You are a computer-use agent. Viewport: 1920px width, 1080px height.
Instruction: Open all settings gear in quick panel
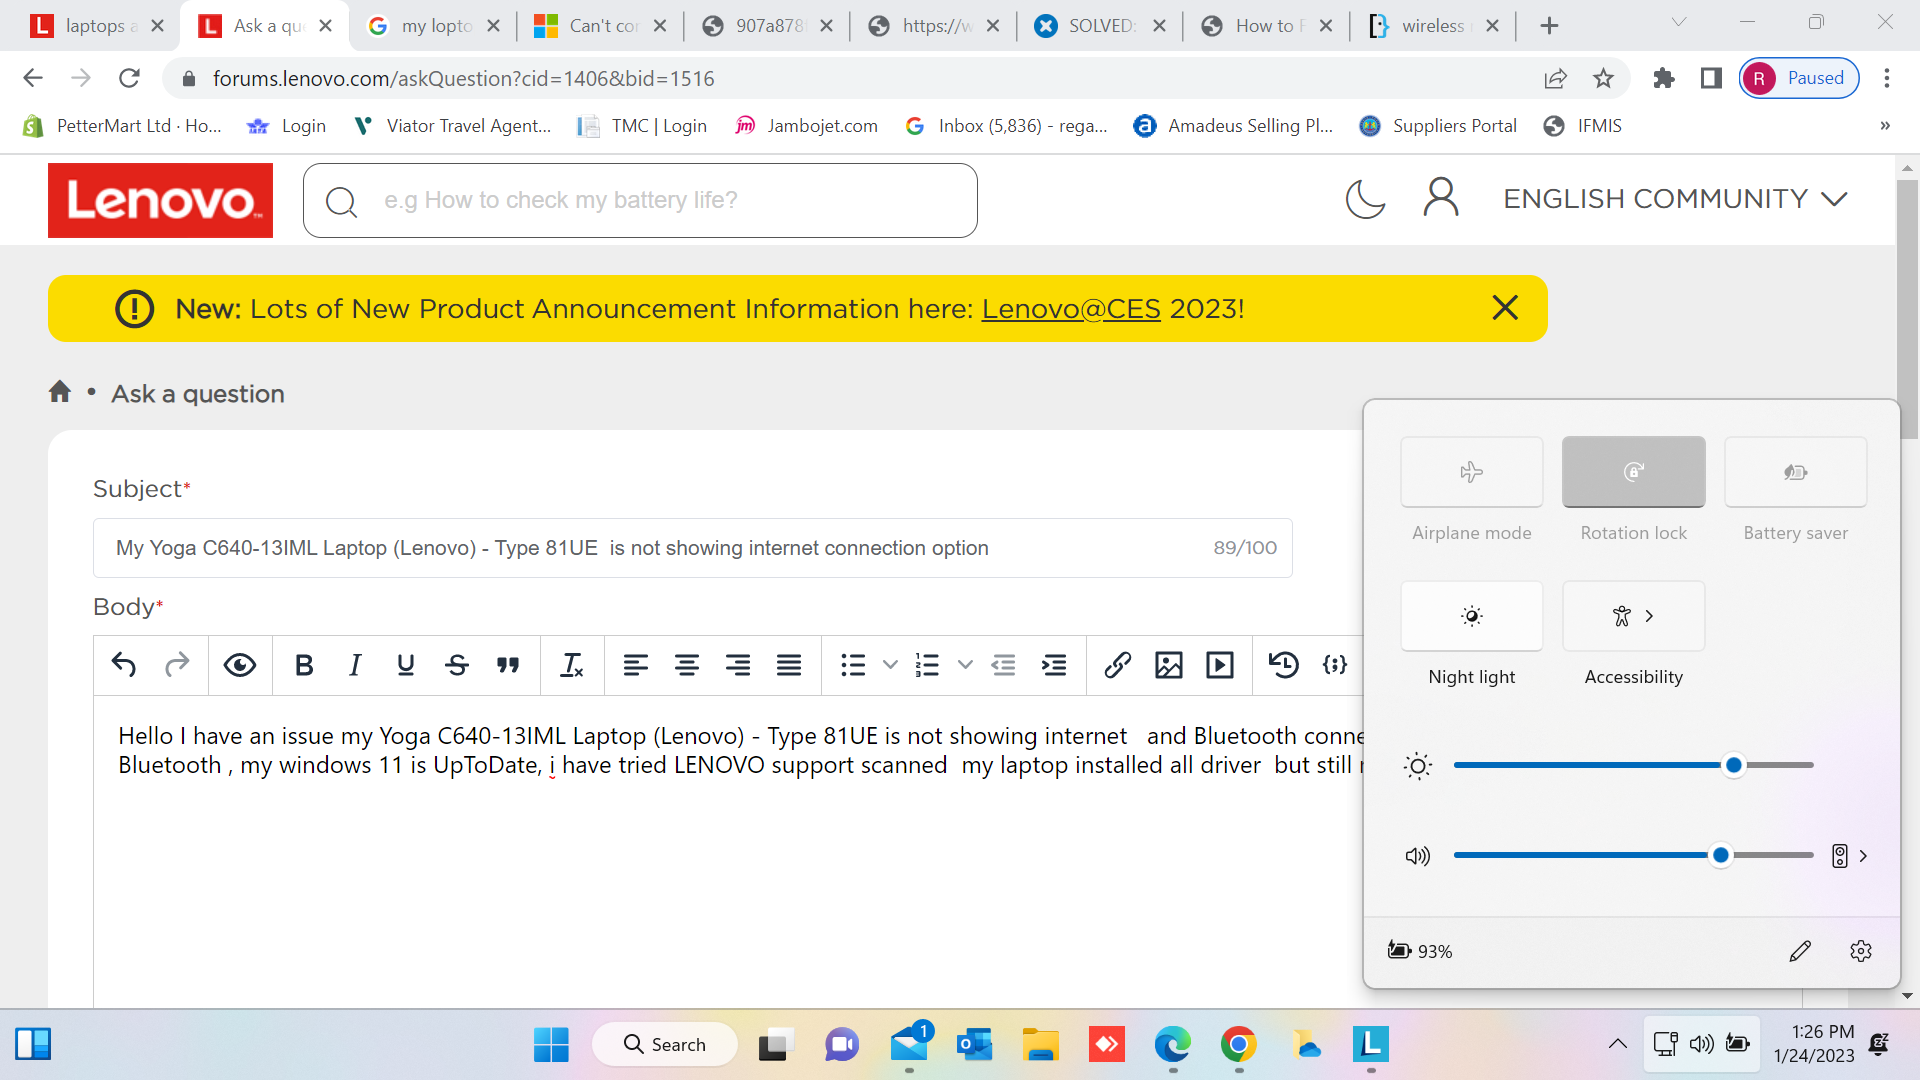coord(1861,951)
